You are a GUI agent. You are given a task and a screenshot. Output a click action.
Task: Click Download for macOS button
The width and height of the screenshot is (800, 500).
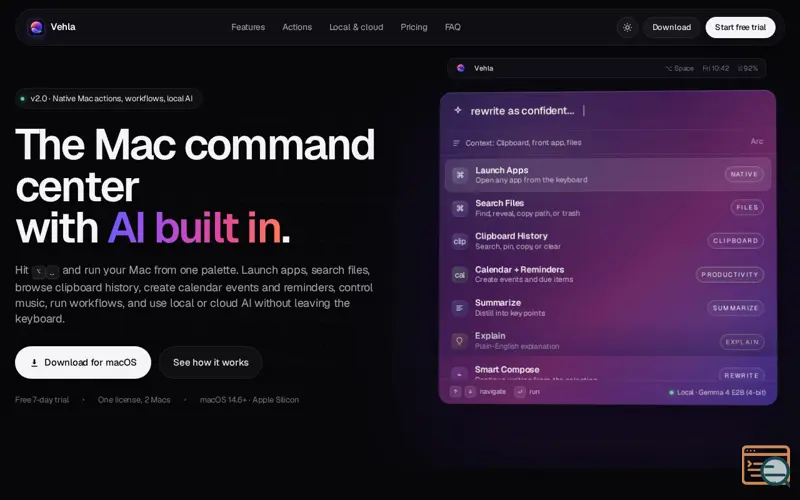click(x=83, y=363)
